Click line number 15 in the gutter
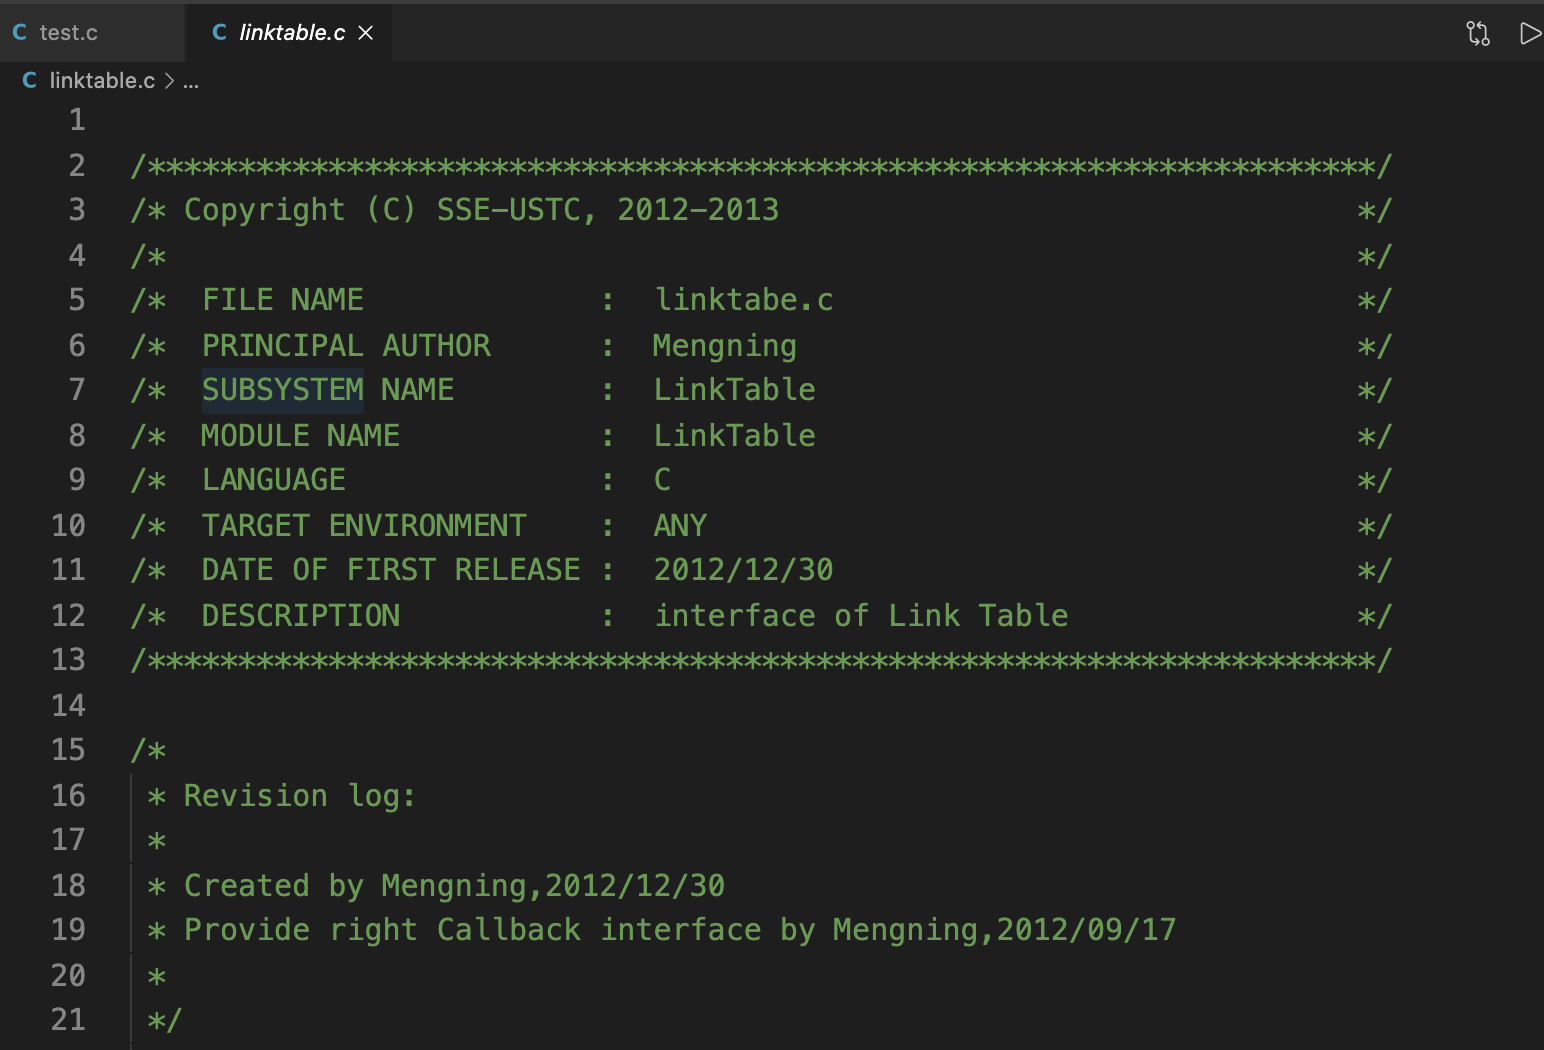 click(x=68, y=750)
